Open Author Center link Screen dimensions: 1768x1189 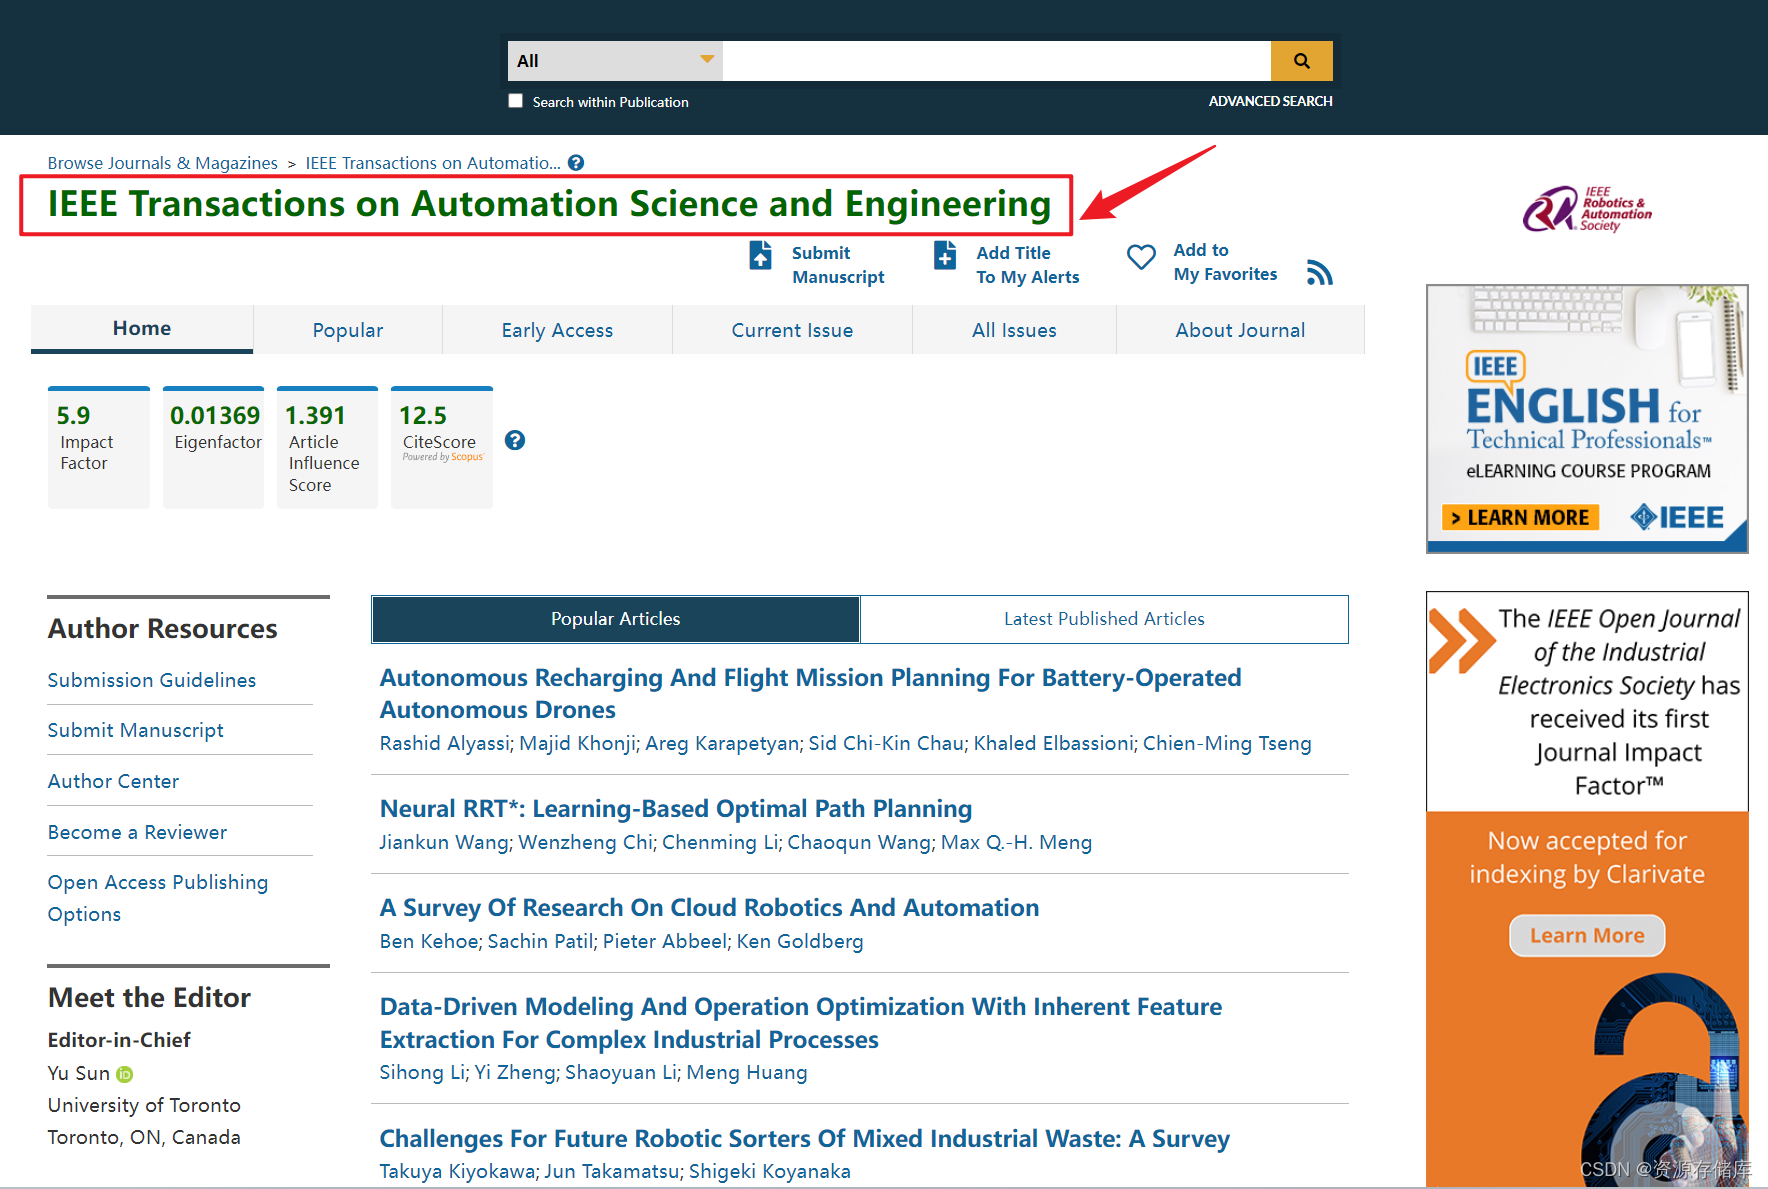113,781
